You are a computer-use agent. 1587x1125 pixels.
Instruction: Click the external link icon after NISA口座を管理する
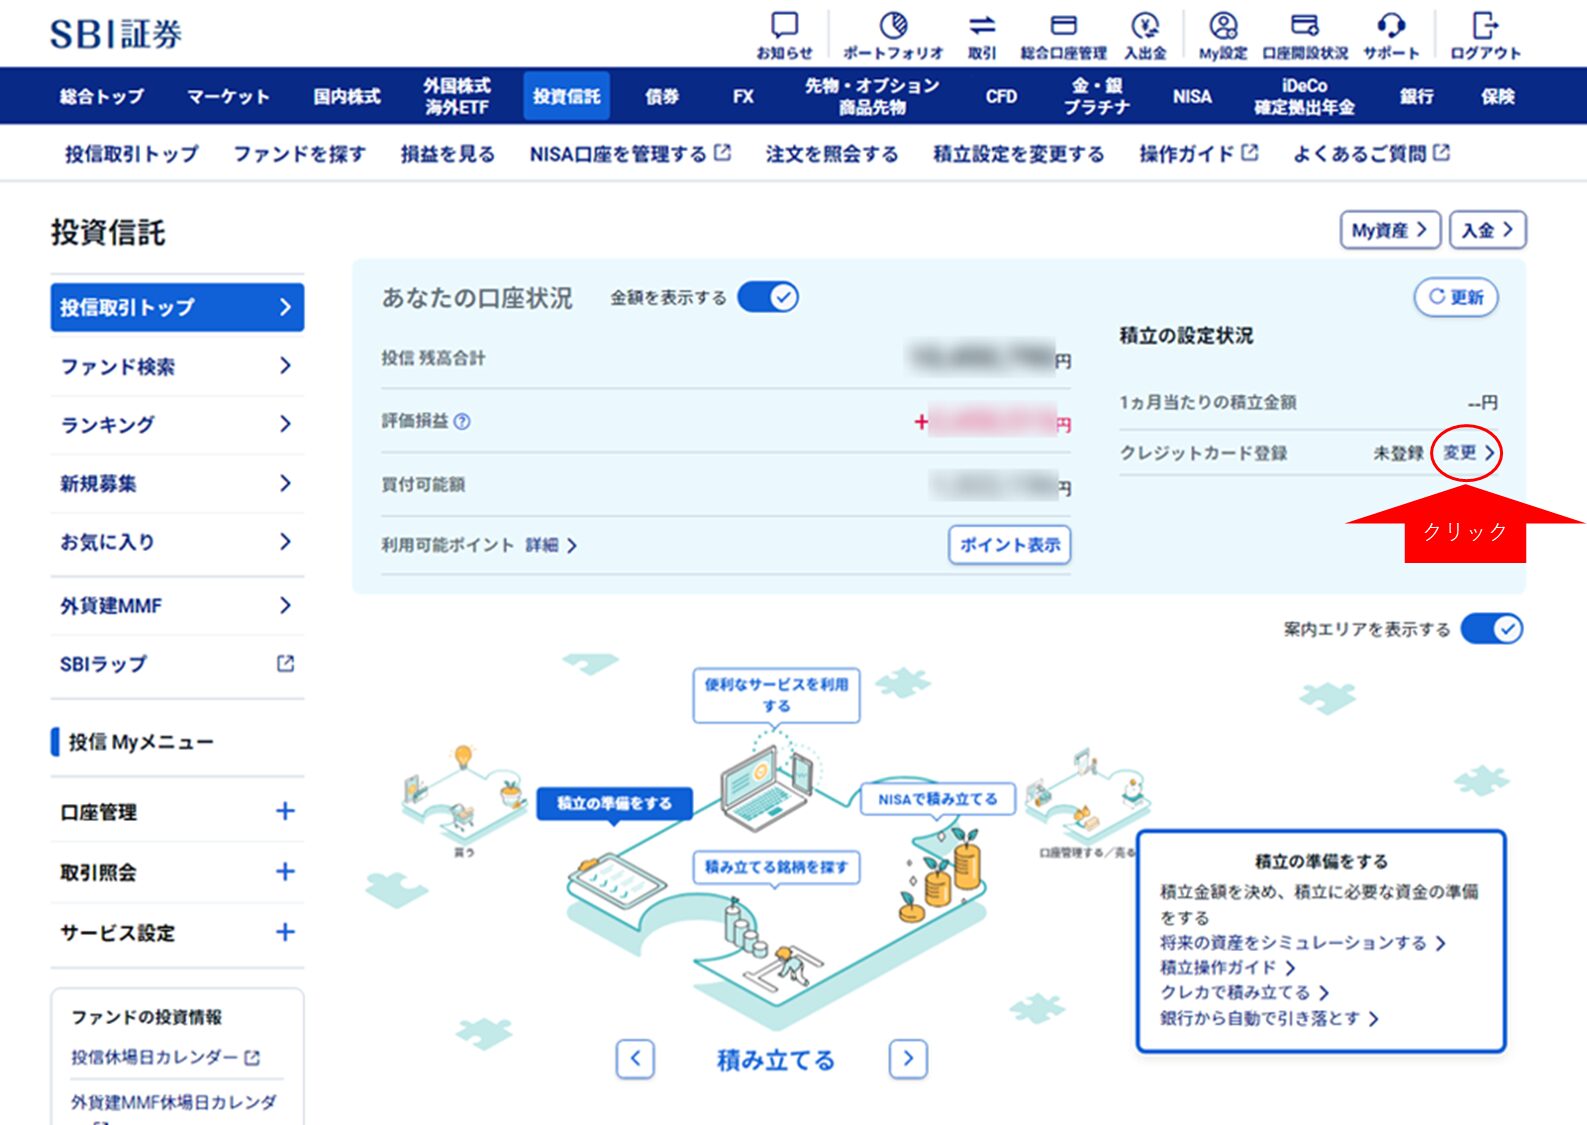722,153
